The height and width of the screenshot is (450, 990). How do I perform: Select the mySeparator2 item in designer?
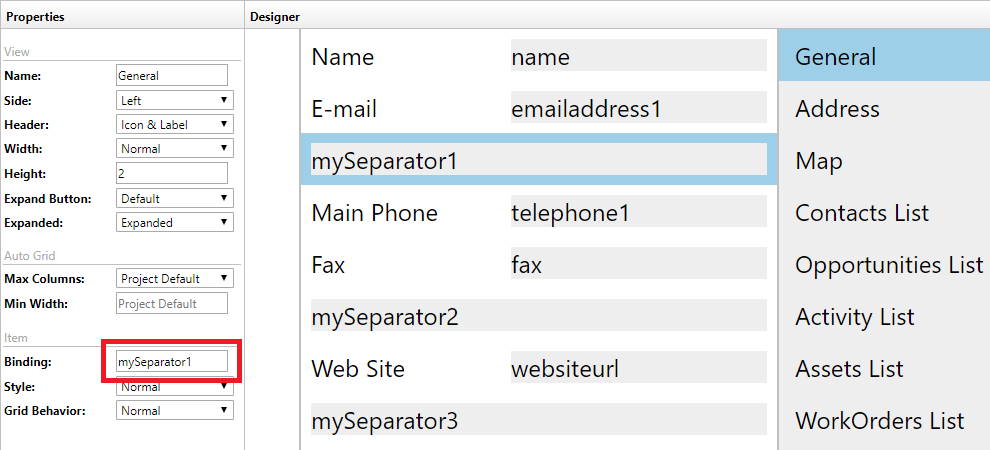(538, 317)
